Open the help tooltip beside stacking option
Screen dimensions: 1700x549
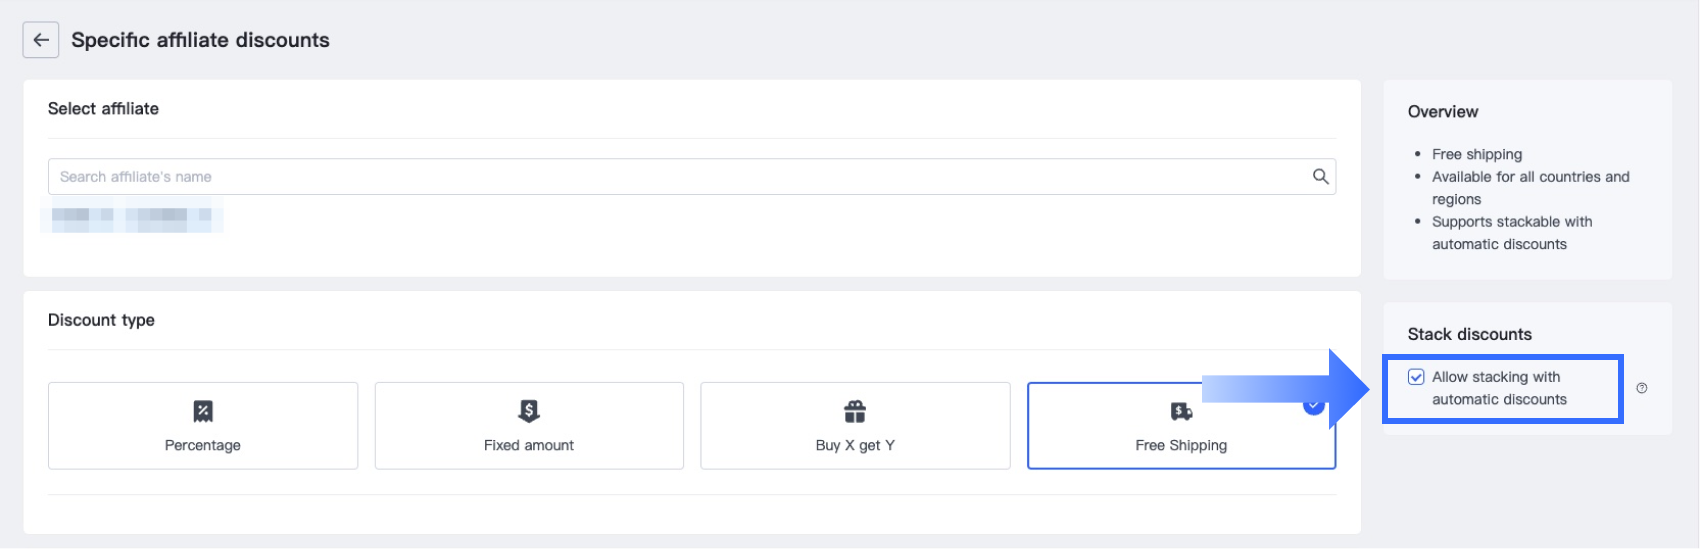pos(1642,388)
